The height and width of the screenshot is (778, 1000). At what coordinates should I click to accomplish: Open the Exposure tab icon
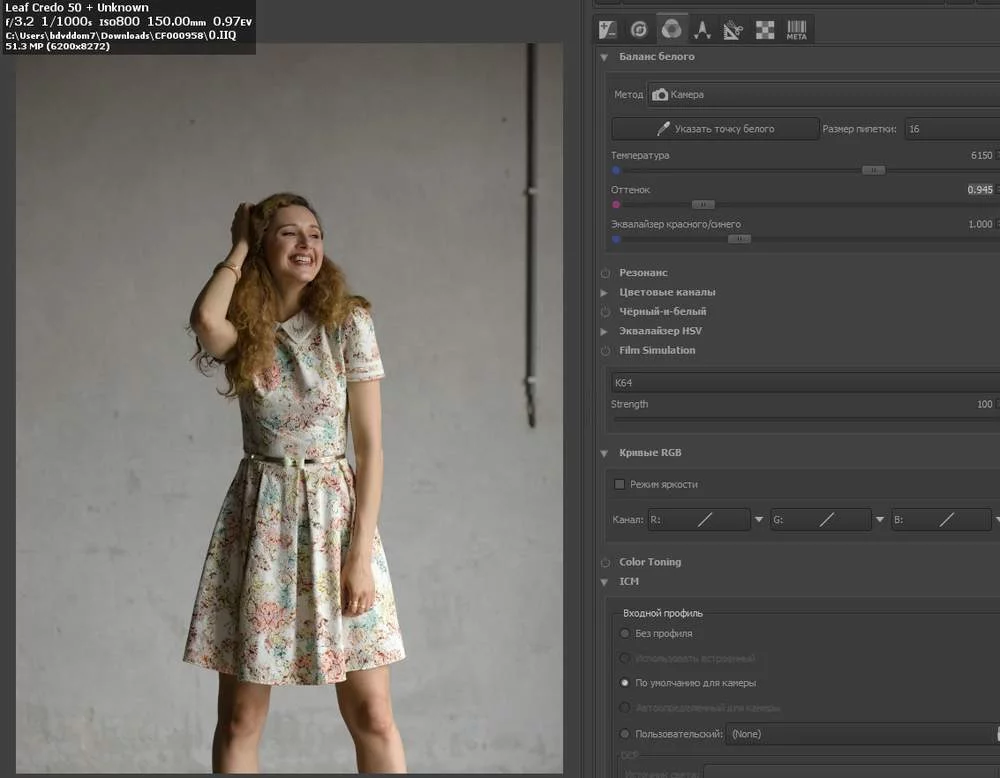607,29
